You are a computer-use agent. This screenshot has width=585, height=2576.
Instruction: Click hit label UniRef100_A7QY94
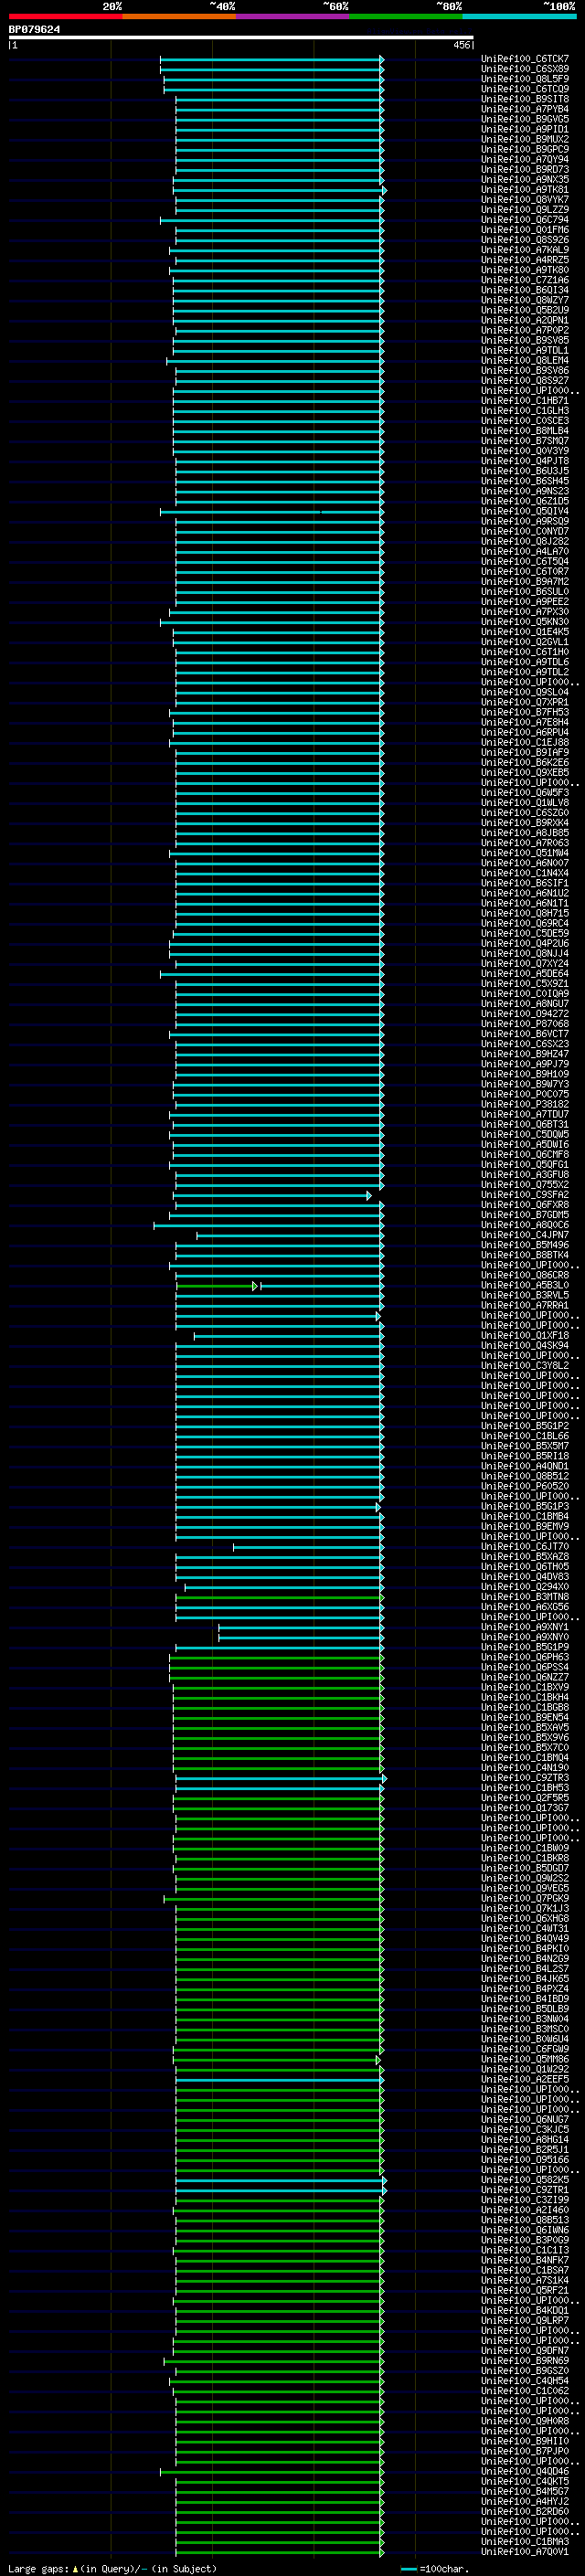[x=525, y=159]
